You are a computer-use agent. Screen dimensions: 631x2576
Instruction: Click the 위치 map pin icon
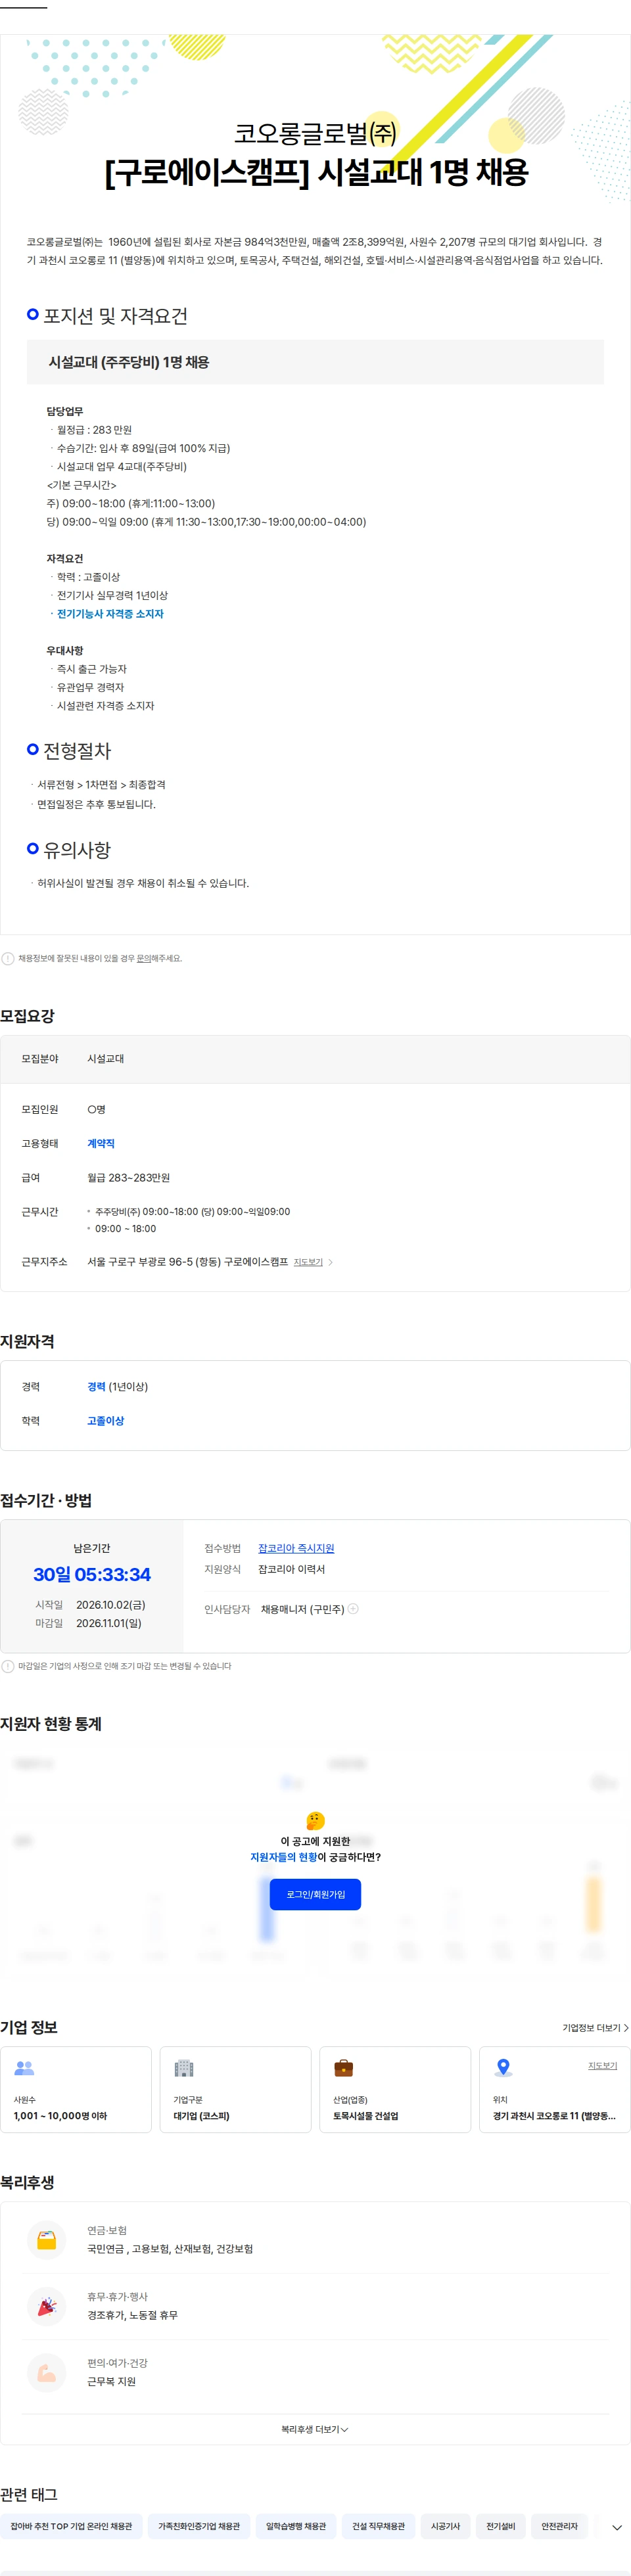click(x=503, y=2067)
